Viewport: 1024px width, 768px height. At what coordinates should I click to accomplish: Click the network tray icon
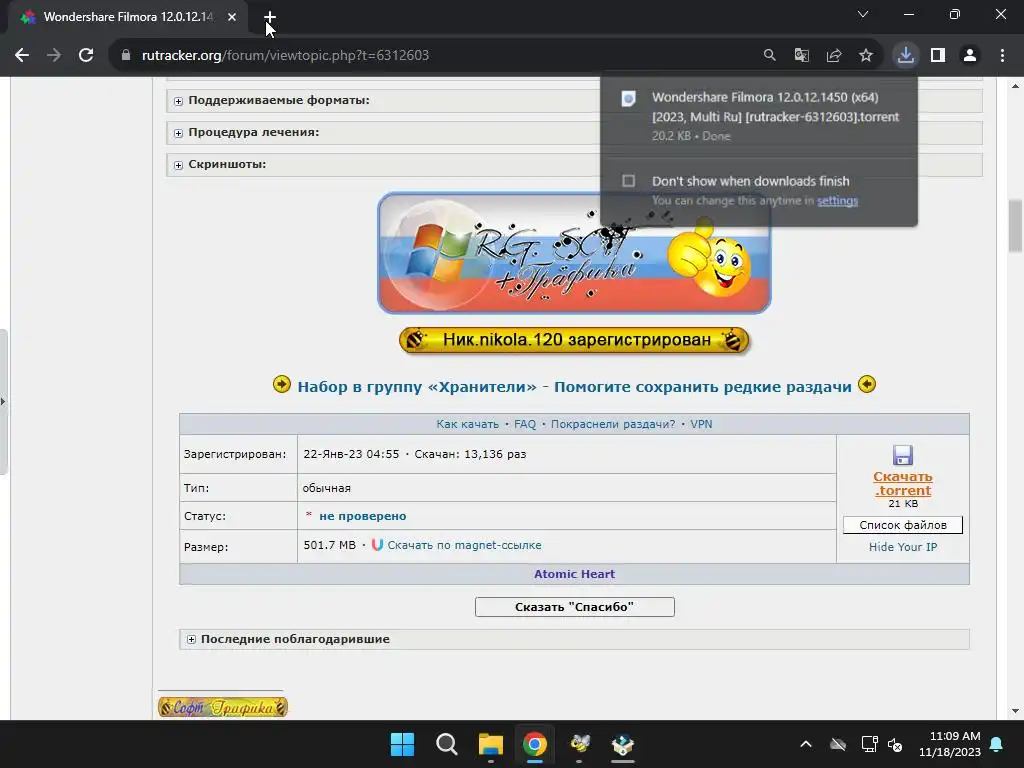point(869,744)
